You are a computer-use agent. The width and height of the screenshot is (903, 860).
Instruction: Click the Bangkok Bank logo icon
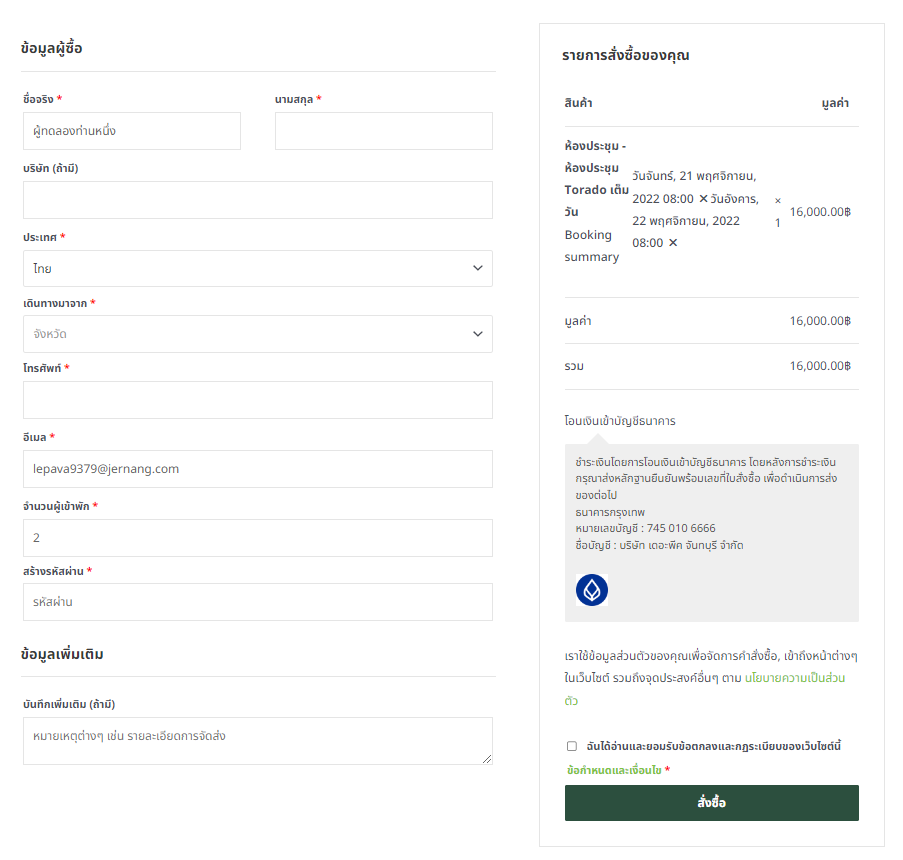[x=592, y=590]
